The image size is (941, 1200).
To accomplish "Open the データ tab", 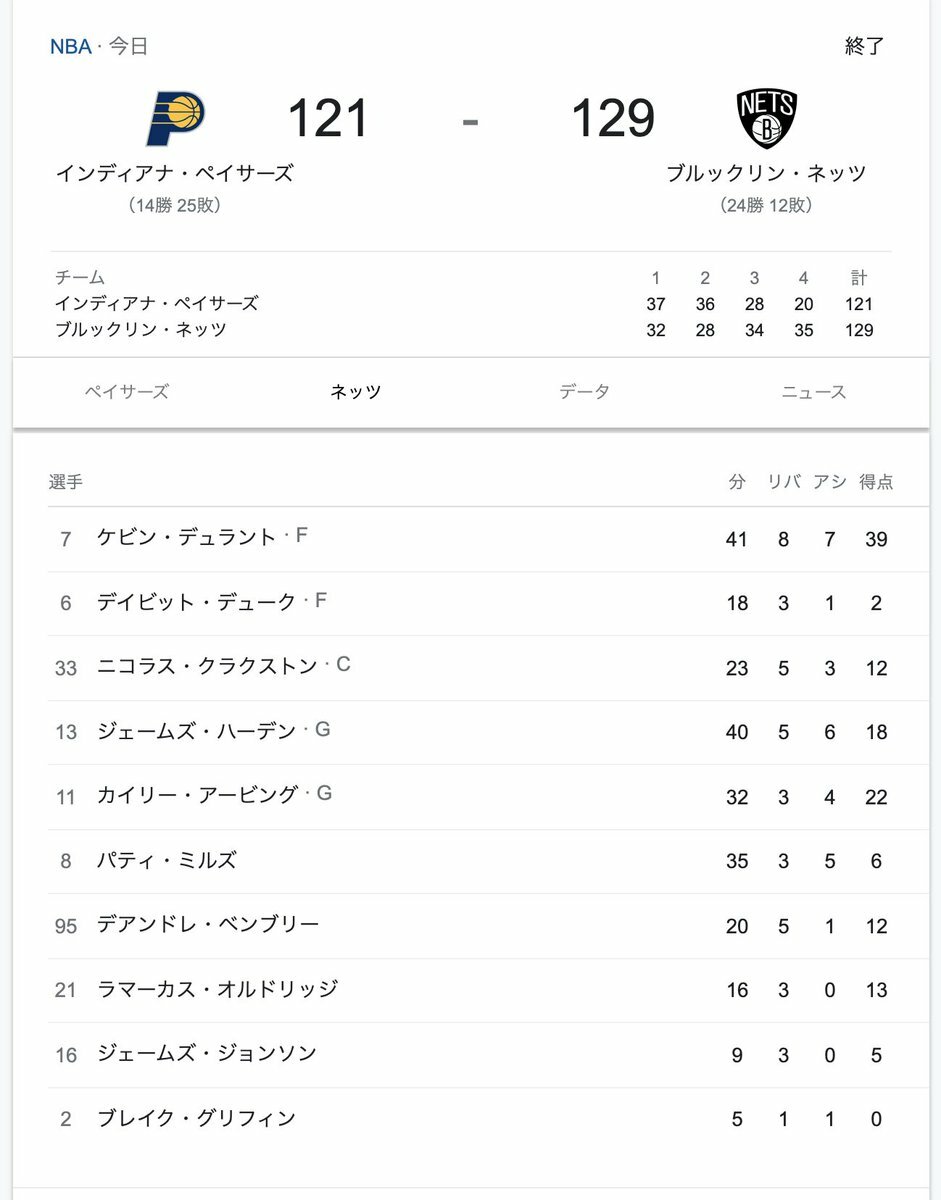I will (x=585, y=392).
